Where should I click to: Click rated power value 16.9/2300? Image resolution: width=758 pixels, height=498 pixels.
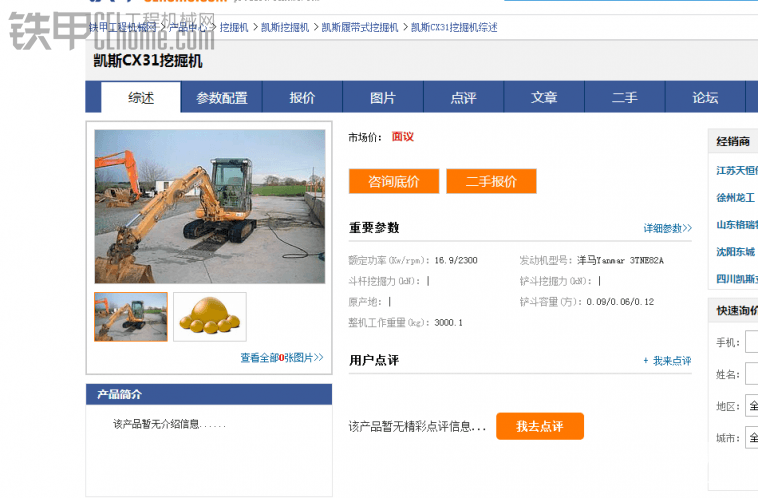[x=456, y=260]
